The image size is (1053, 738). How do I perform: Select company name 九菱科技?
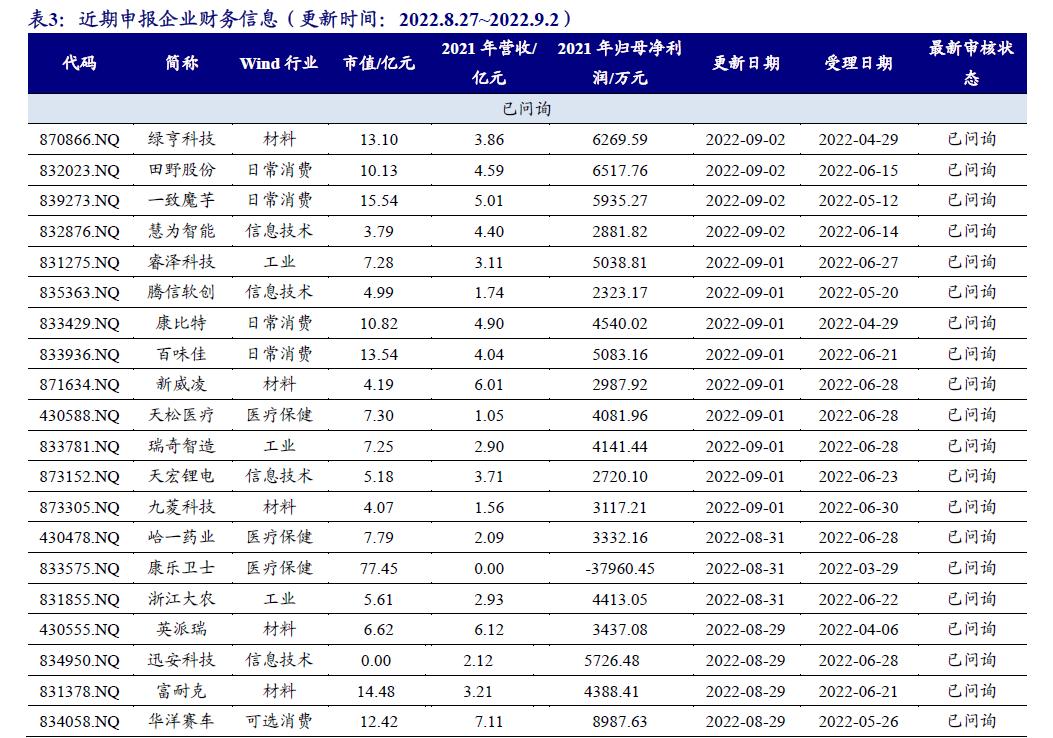tap(181, 507)
